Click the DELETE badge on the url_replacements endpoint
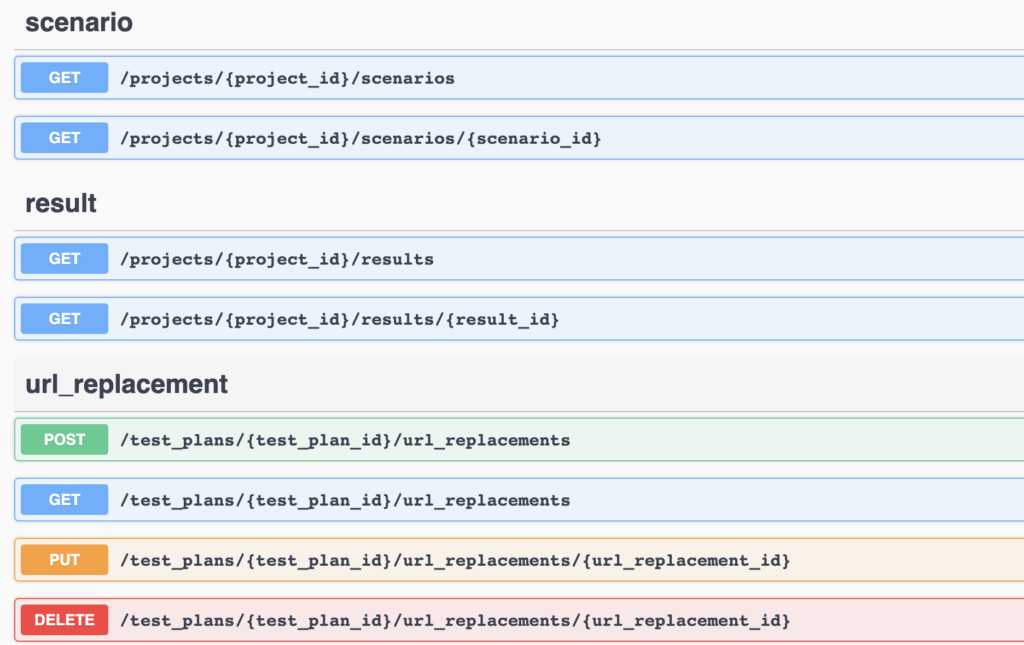Image resolution: width=1024 pixels, height=645 pixels. 63,619
